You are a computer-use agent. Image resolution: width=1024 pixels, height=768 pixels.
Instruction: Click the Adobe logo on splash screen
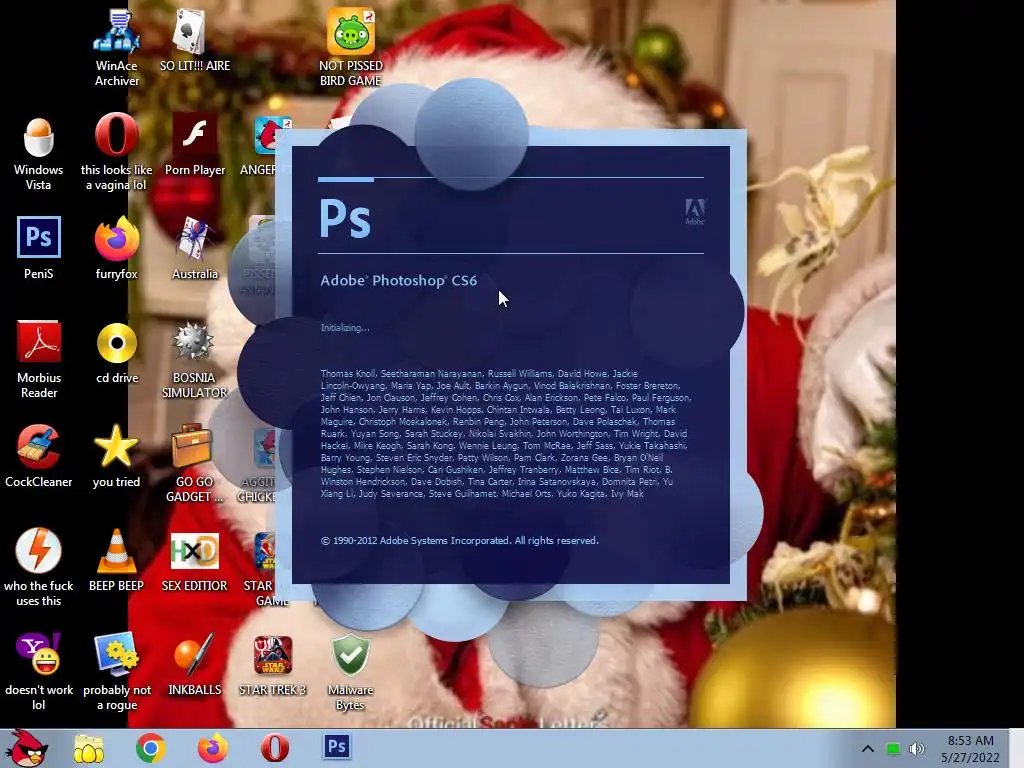pyautogui.click(x=694, y=212)
